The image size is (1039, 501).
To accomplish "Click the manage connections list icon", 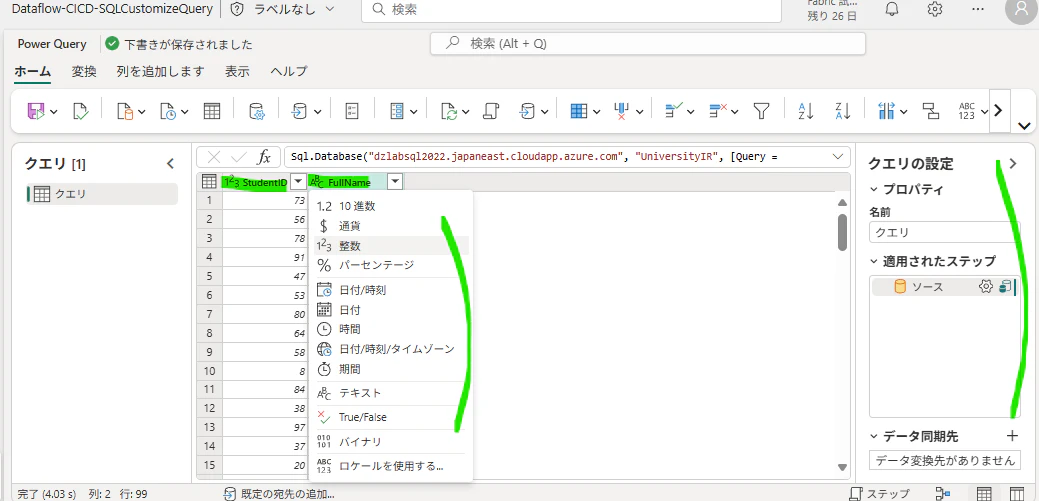I will [x=397, y=111].
